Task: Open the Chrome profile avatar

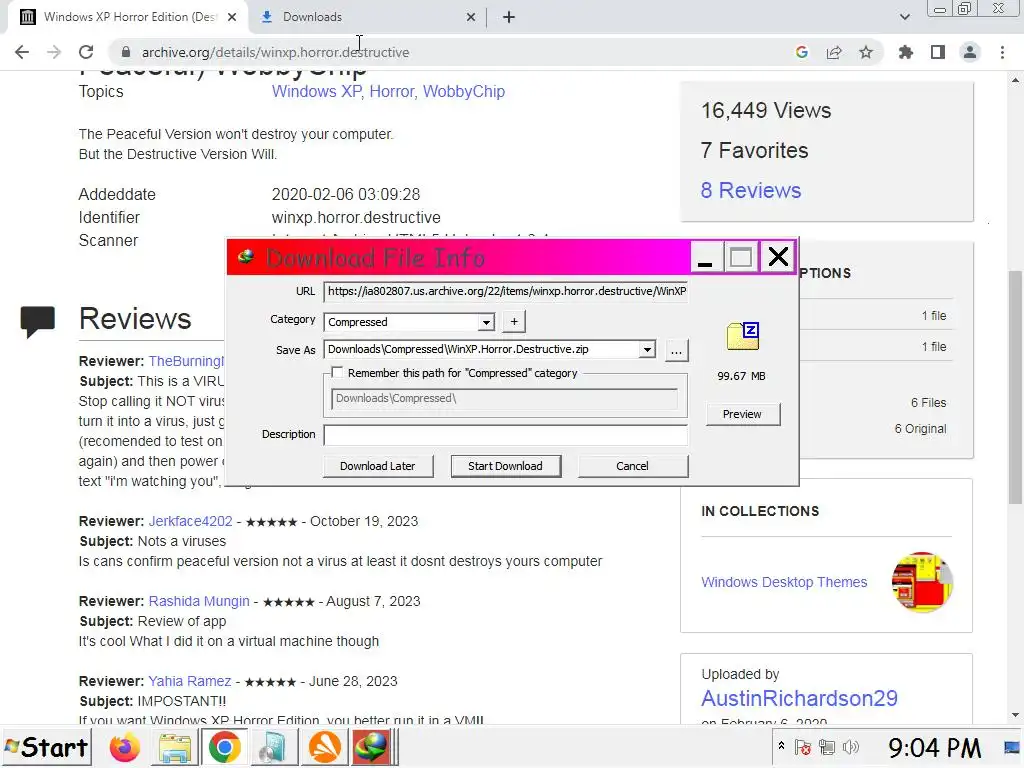Action: tap(970, 52)
